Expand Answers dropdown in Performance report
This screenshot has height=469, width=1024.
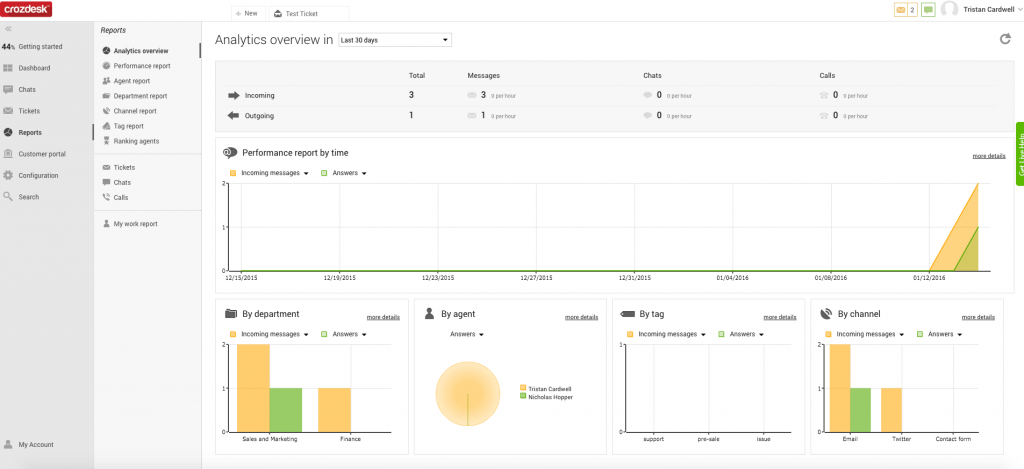point(364,174)
